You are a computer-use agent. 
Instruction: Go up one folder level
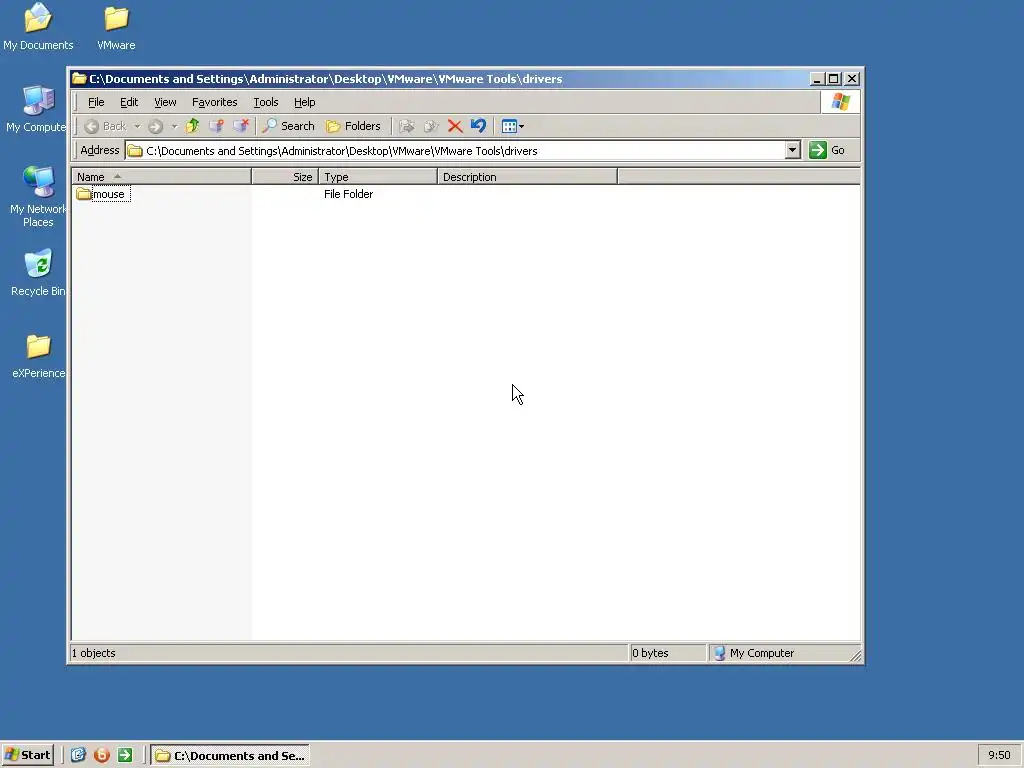point(192,126)
